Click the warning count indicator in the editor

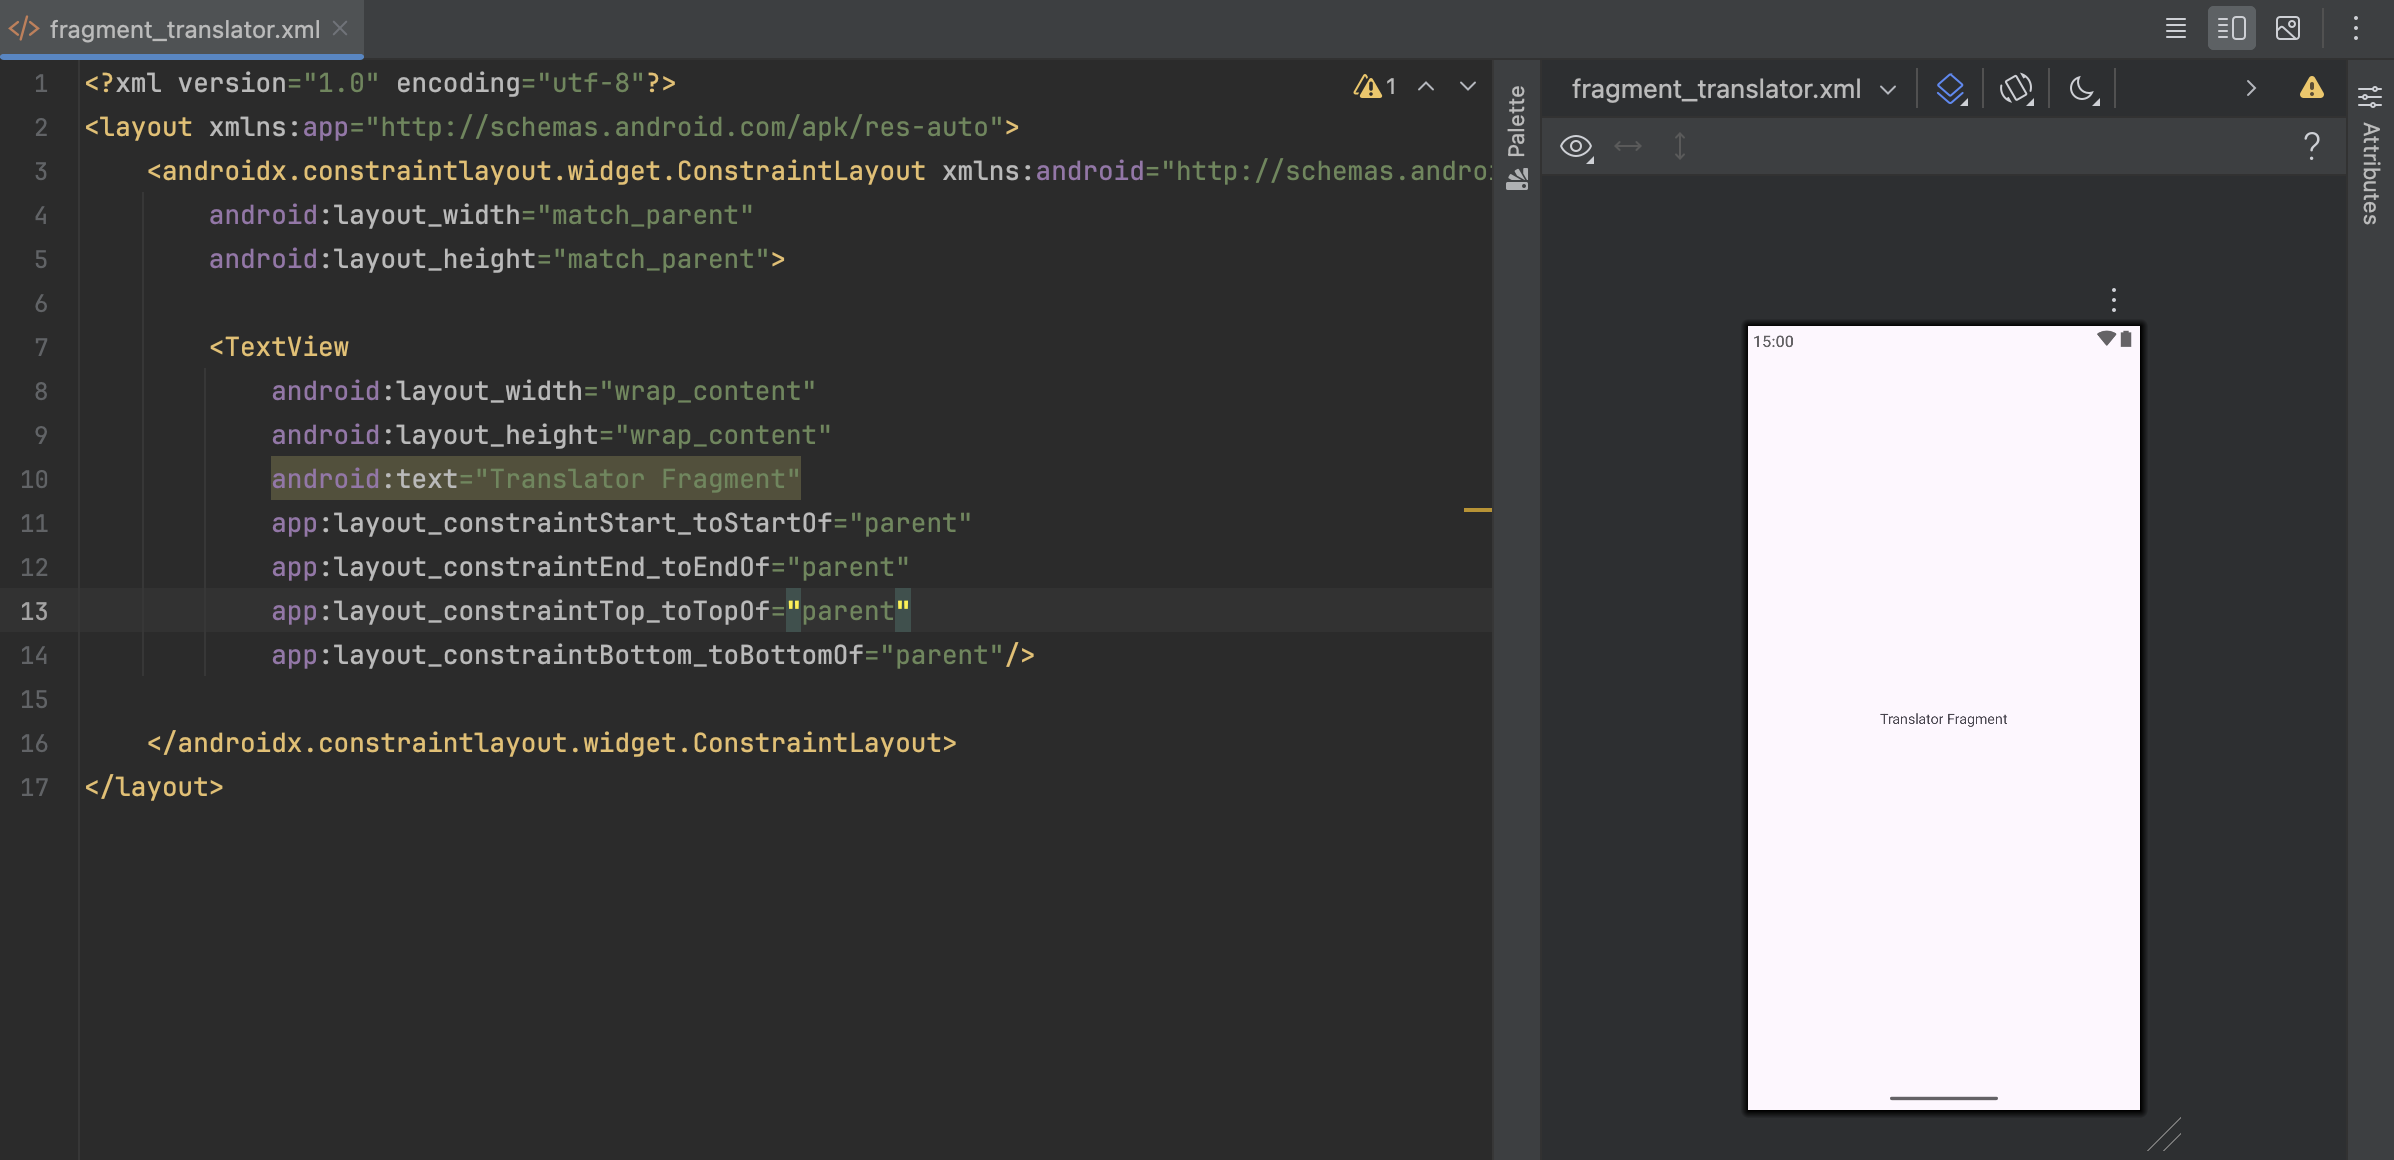[x=1375, y=87]
